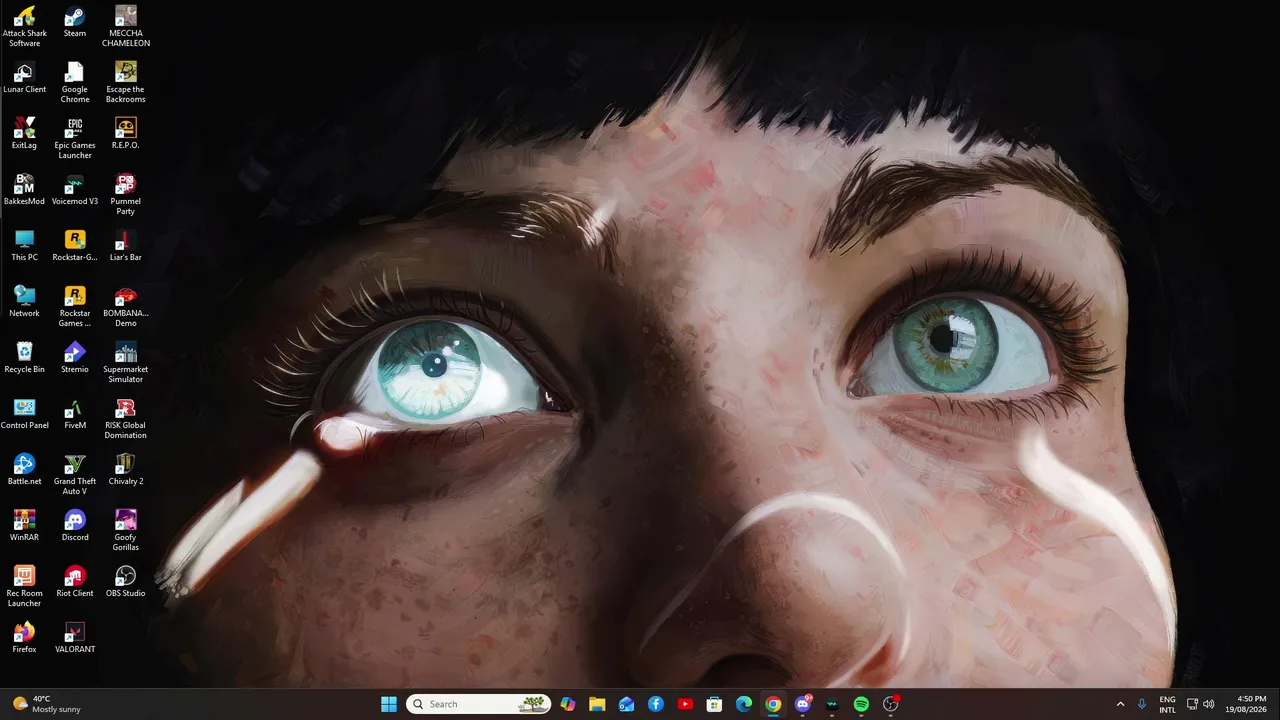Select the Rec Room Launcher desktop icon
Image resolution: width=1280 pixels, height=720 pixels.
(x=25, y=587)
